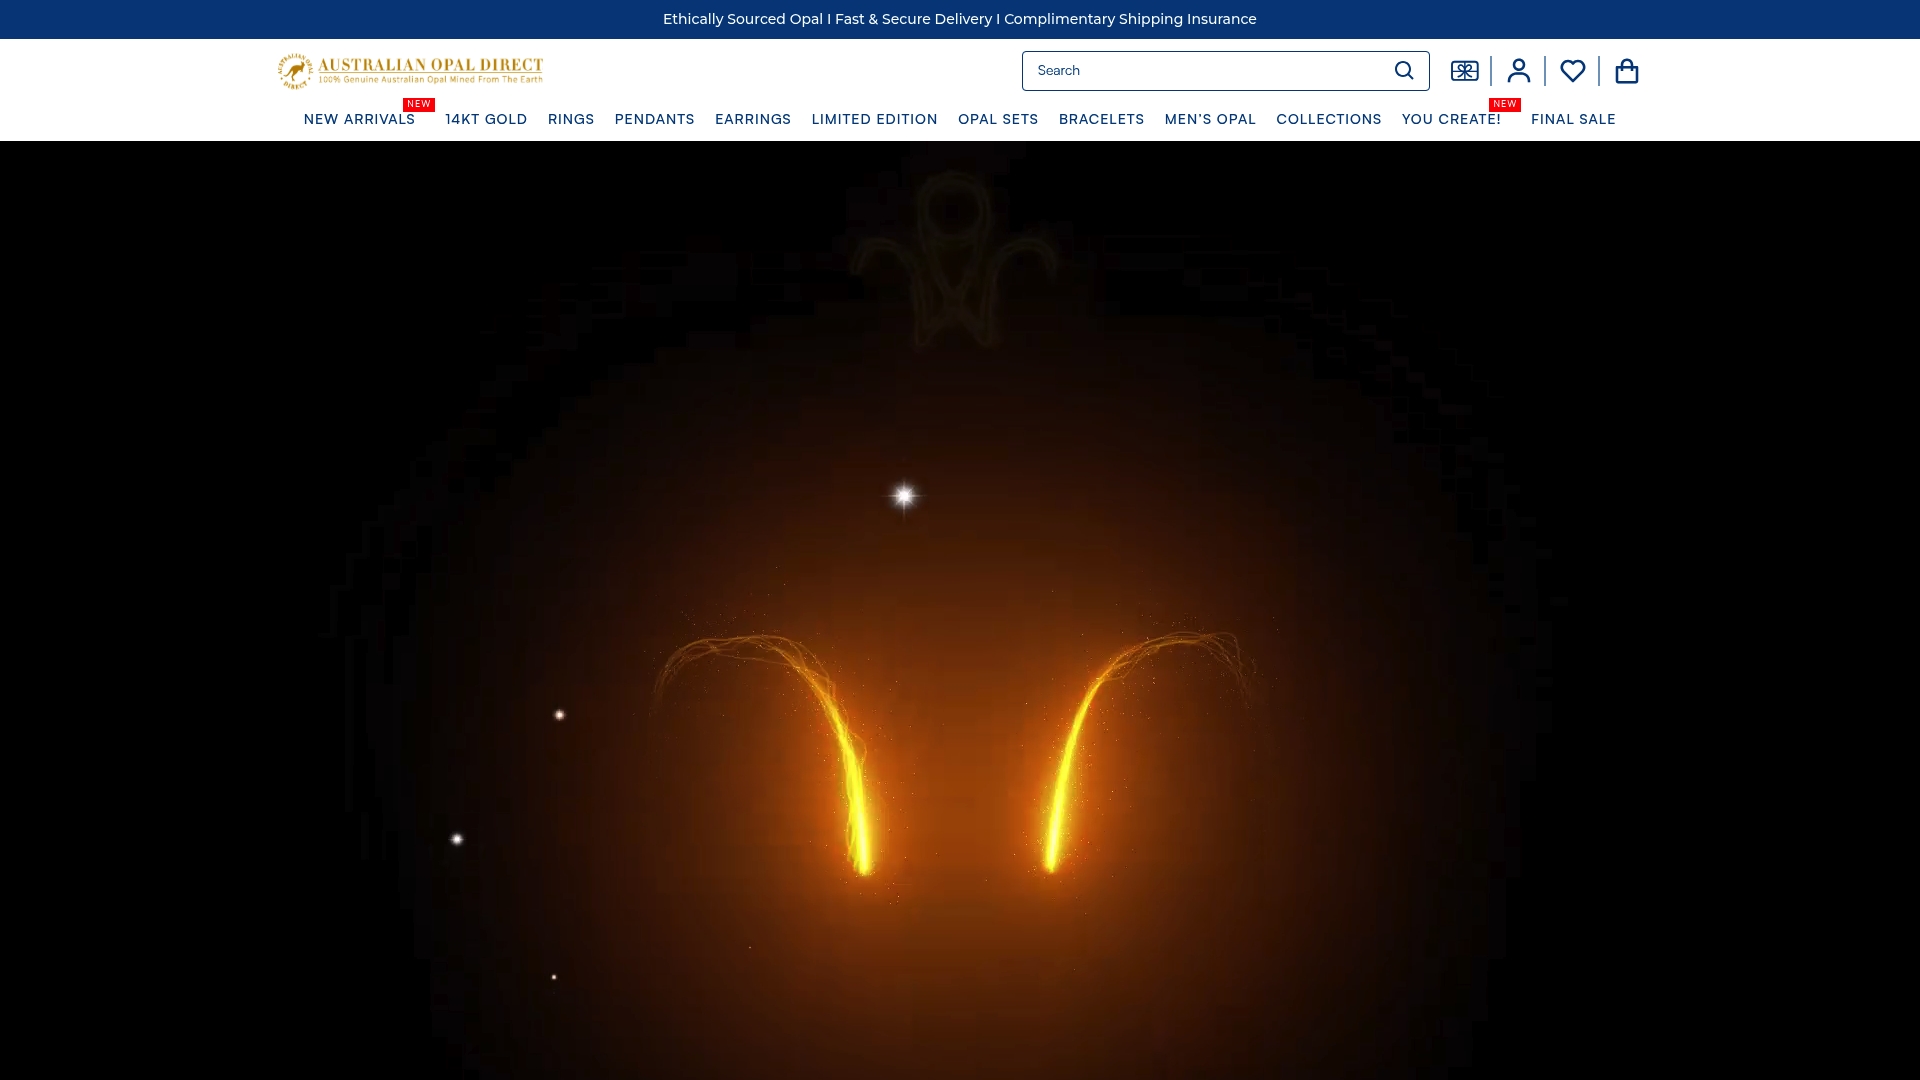
Task: Open the account profile icon
Action: 1518,71
